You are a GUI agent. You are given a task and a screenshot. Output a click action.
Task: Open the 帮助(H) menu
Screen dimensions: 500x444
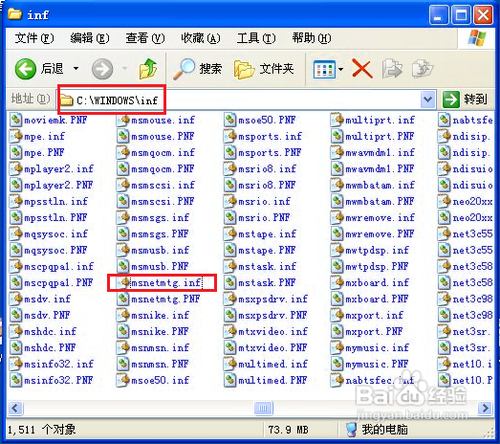[x=311, y=38]
